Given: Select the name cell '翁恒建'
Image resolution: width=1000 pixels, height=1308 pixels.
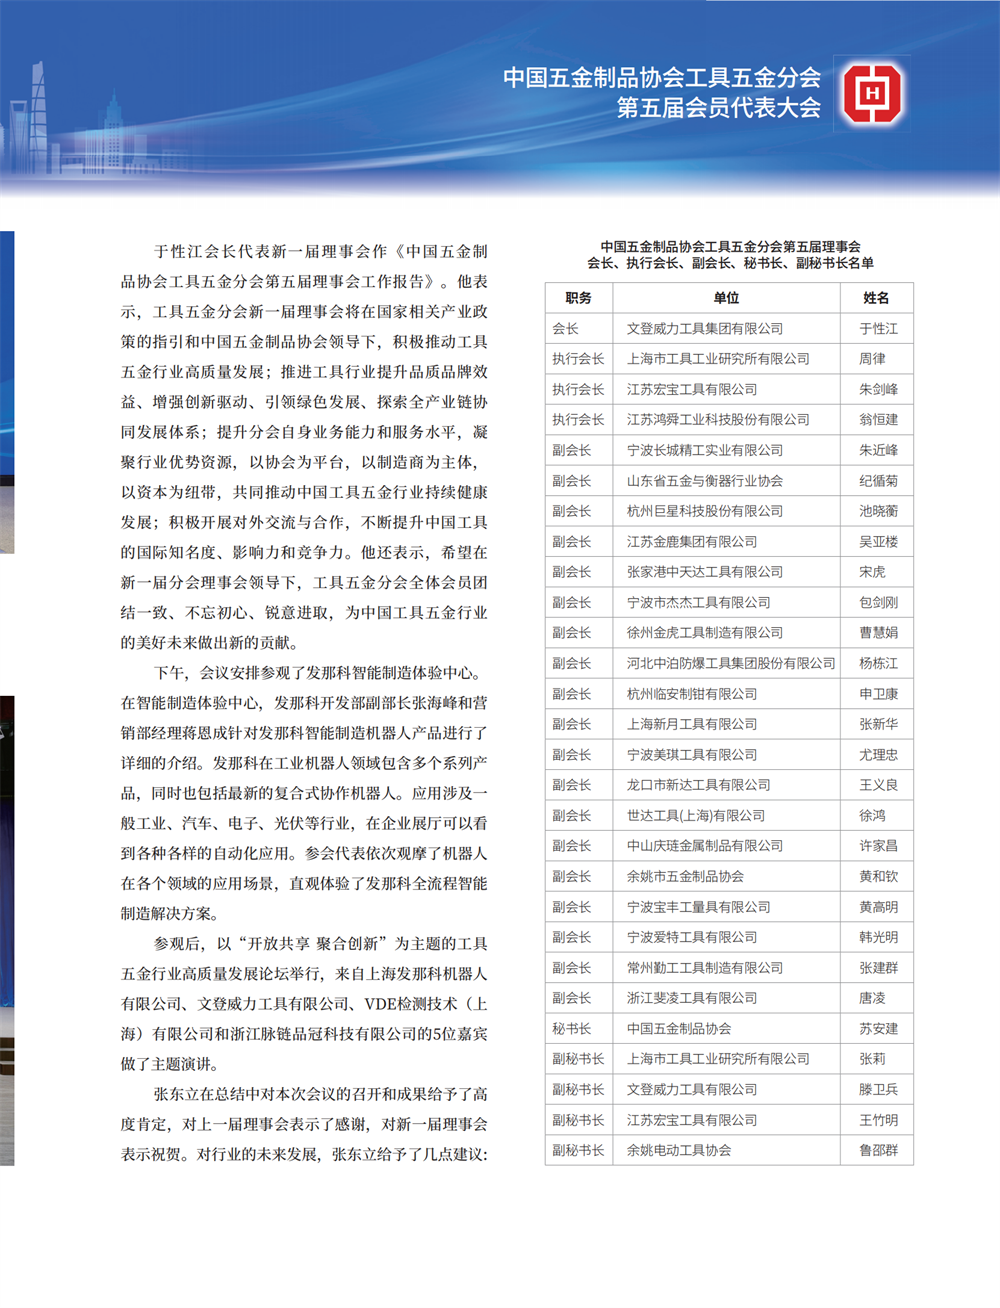Looking at the screenshot, I should pos(879,420).
